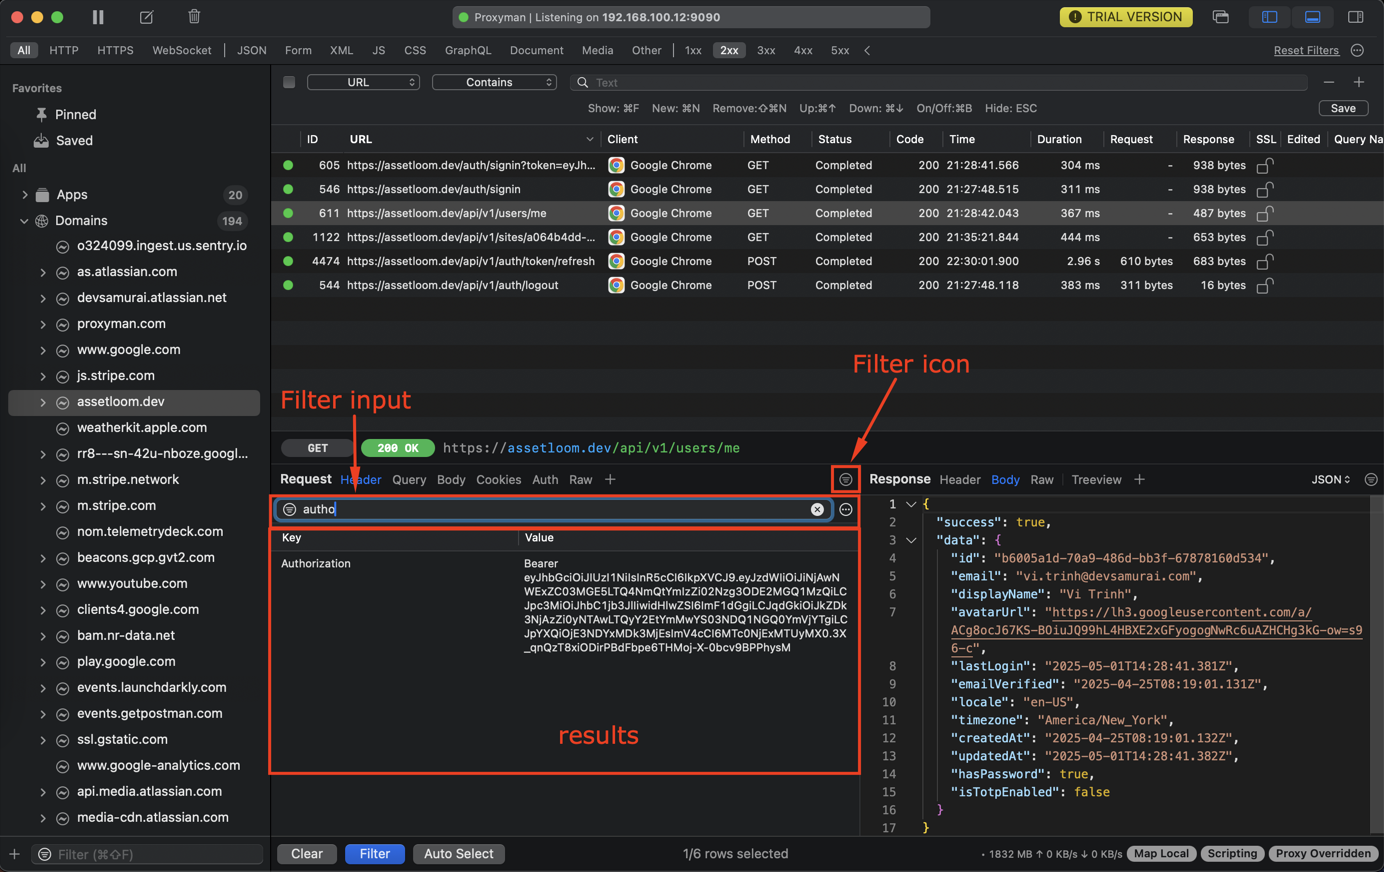This screenshot has width=1384, height=872.
Task: Click the Auto Select button
Action: [458, 854]
